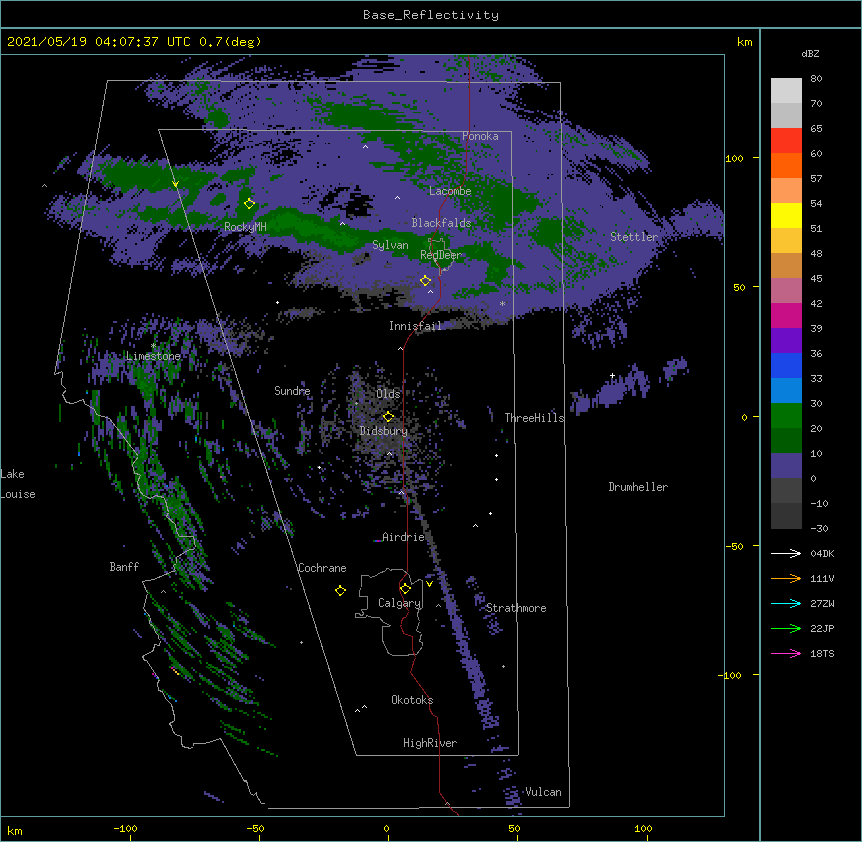Click the 0 tick on the bottom axis
The height and width of the screenshot is (842, 862).
click(x=386, y=828)
